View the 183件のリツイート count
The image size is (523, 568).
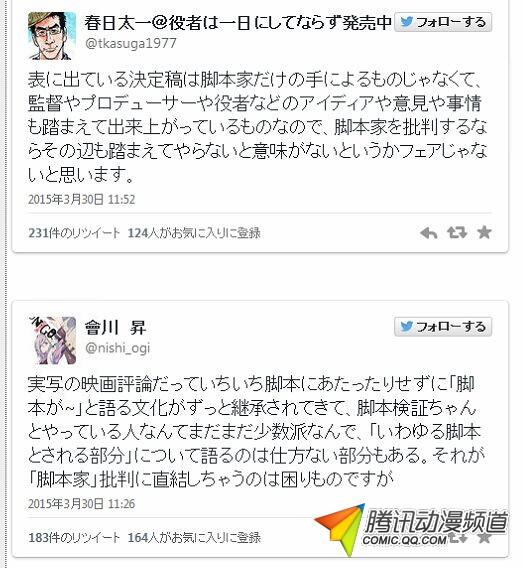[x=74, y=537]
